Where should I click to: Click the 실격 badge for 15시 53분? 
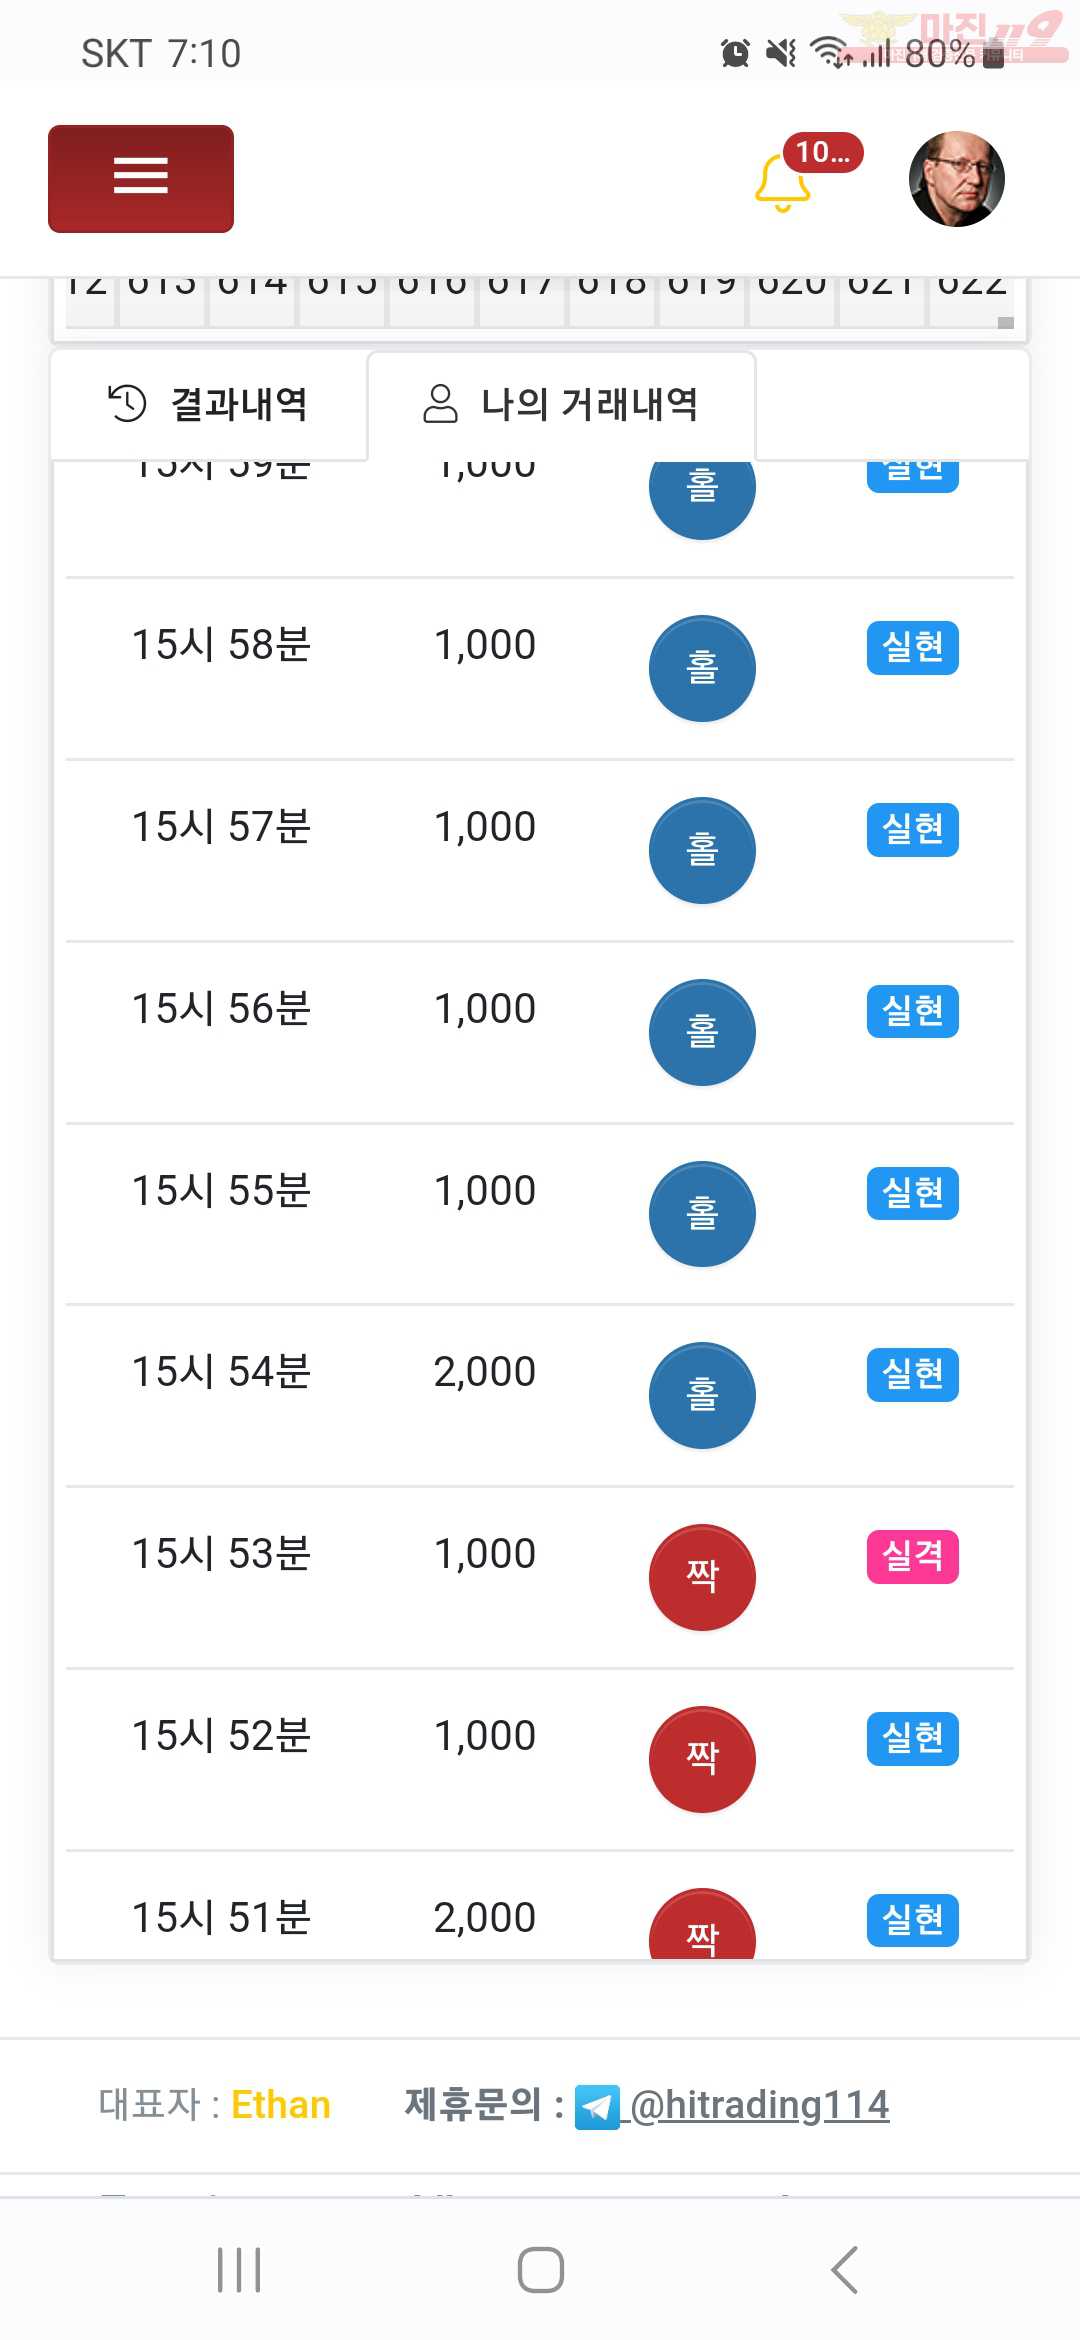pos(913,1556)
